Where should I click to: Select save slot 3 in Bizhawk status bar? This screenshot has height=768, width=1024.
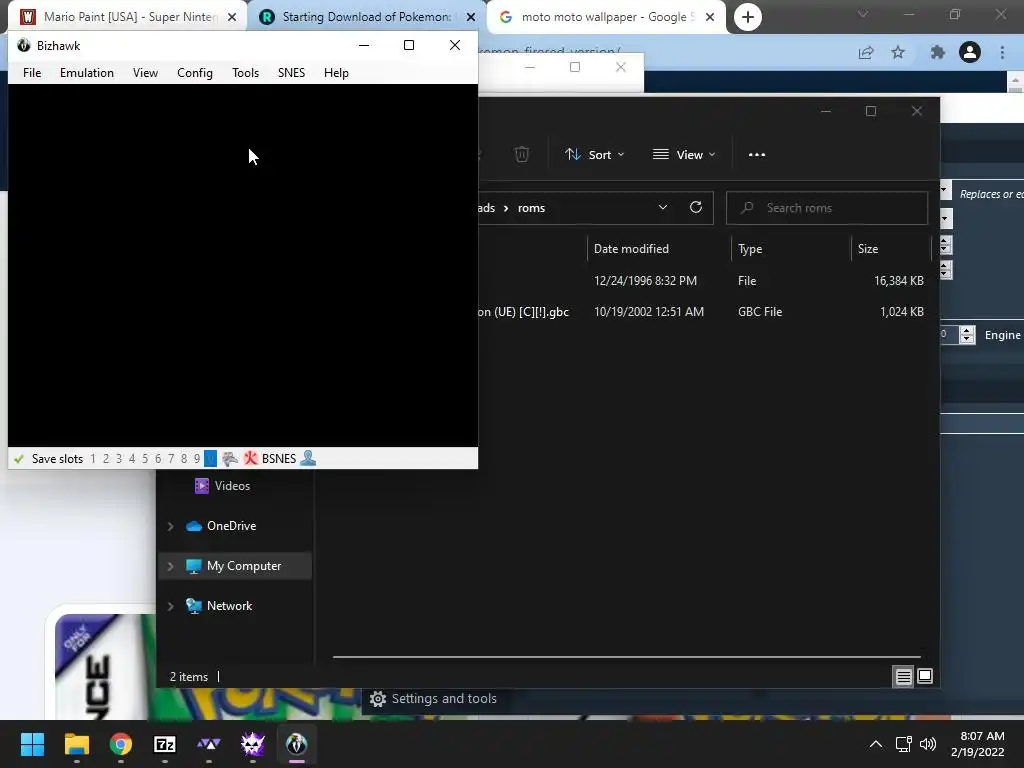[119, 458]
